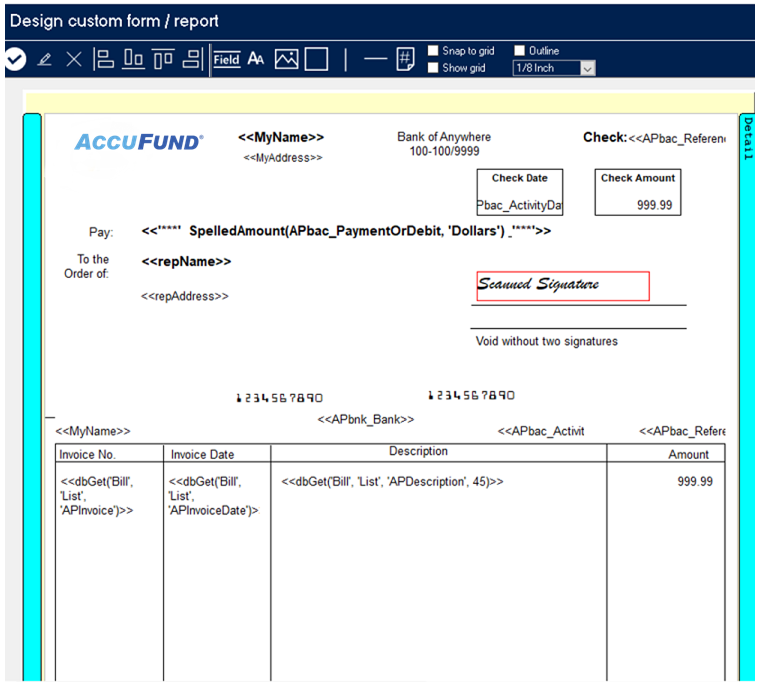The width and height of the screenshot is (762, 687).
Task: Select the Scanned Signature image box
Action: tap(562, 286)
